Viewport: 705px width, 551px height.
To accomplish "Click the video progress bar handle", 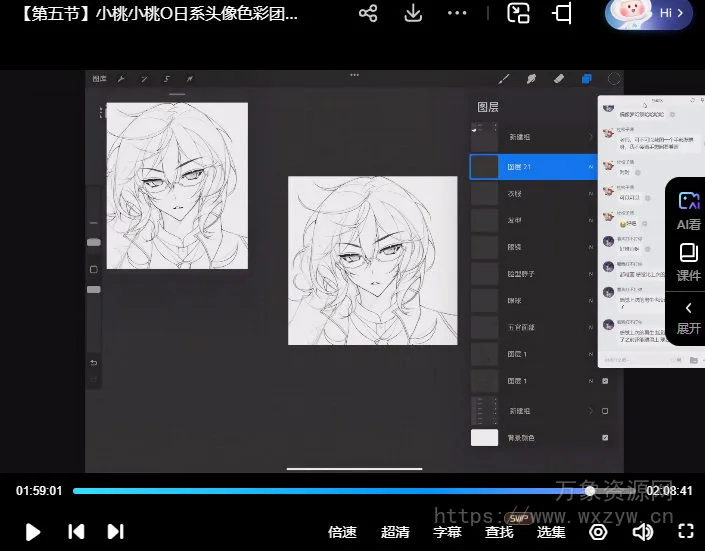I will coord(590,491).
